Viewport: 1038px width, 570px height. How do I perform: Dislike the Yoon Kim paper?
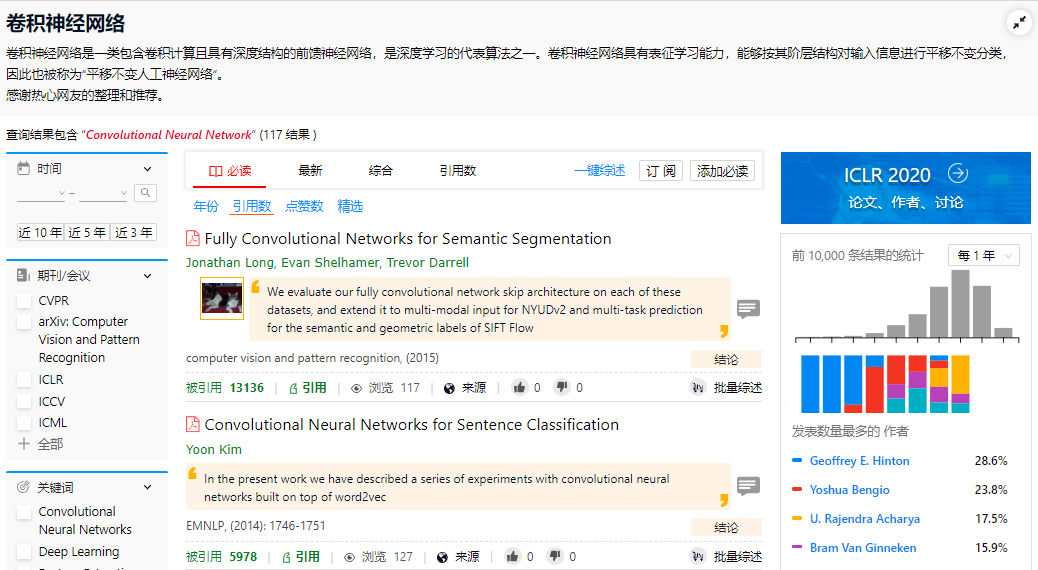555,556
